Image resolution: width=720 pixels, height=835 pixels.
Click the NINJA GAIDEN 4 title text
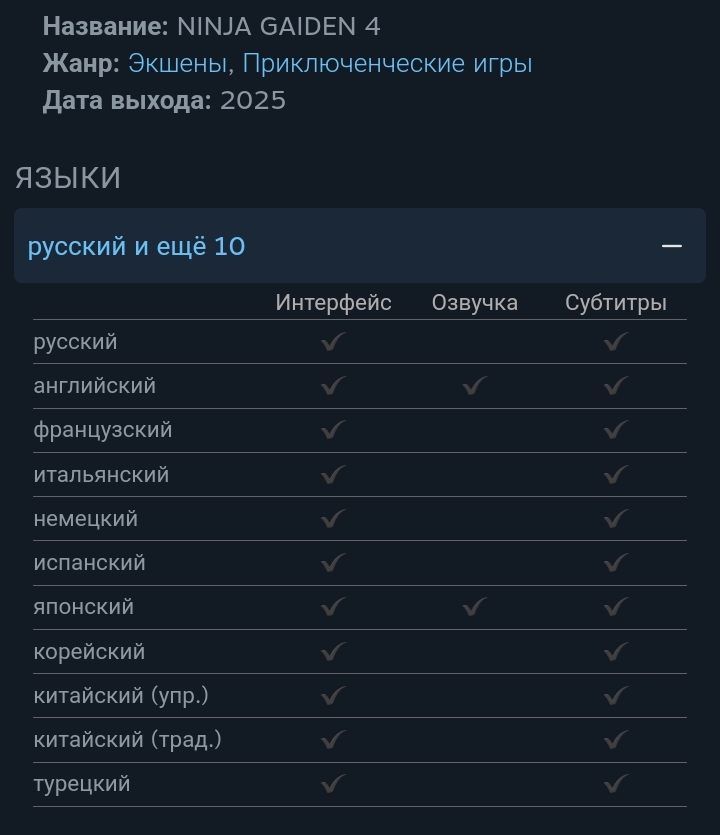[x=279, y=27]
